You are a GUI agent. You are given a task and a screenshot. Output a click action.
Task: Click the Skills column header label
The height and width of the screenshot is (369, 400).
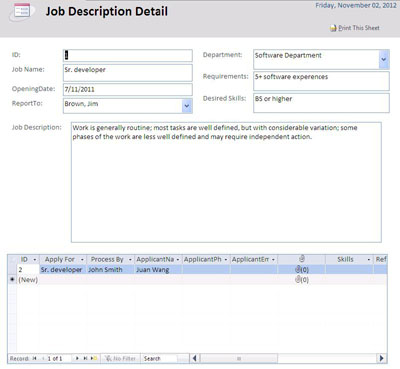(345, 259)
